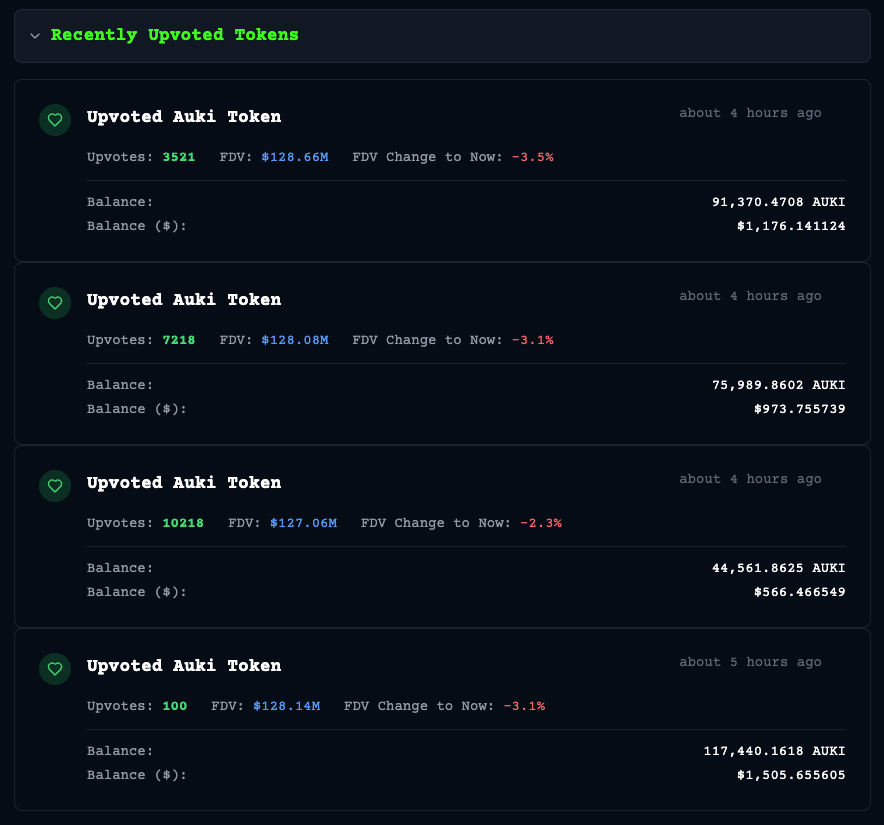Select FDV value $128.66M
Image resolution: width=884 pixels, height=825 pixels.
[x=295, y=157]
